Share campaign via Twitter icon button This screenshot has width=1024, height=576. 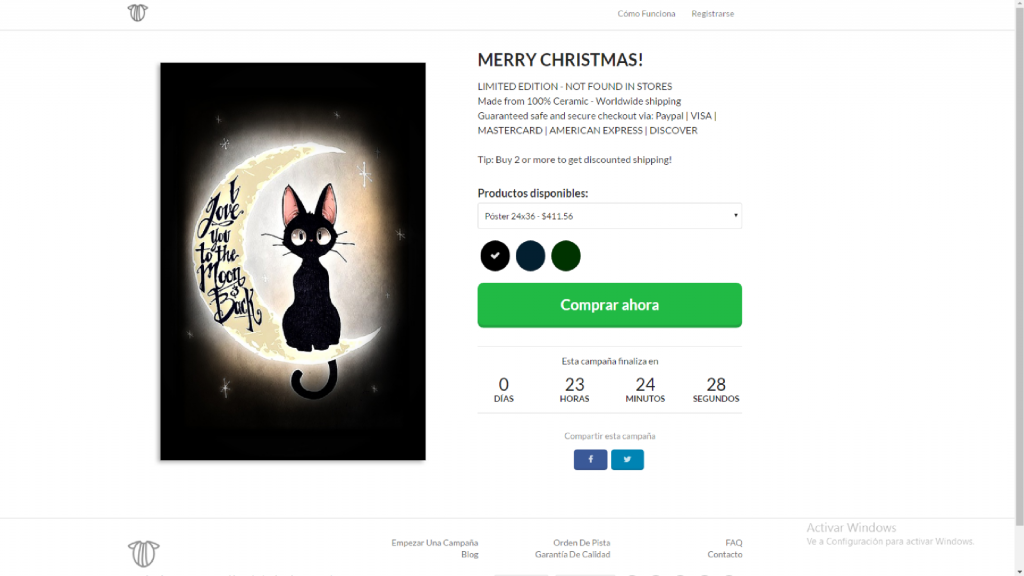coord(628,460)
